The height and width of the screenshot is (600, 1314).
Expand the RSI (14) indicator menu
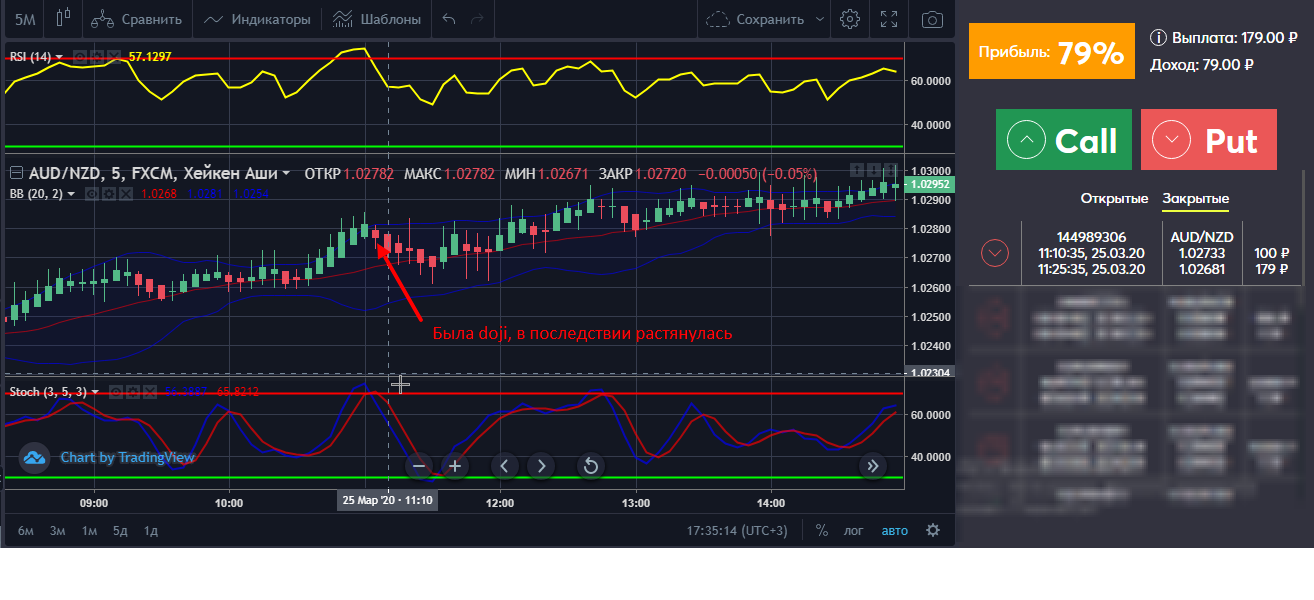(x=59, y=57)
